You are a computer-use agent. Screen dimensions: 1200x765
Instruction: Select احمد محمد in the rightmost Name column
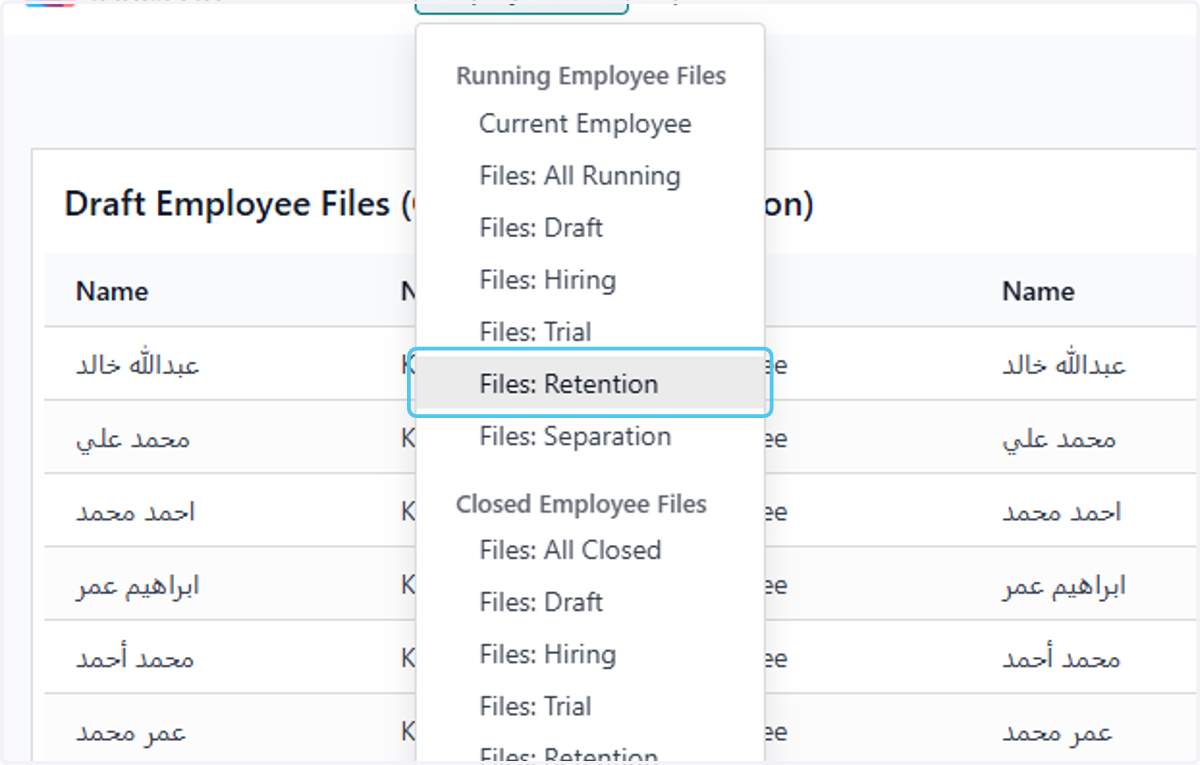(1062, 512)
